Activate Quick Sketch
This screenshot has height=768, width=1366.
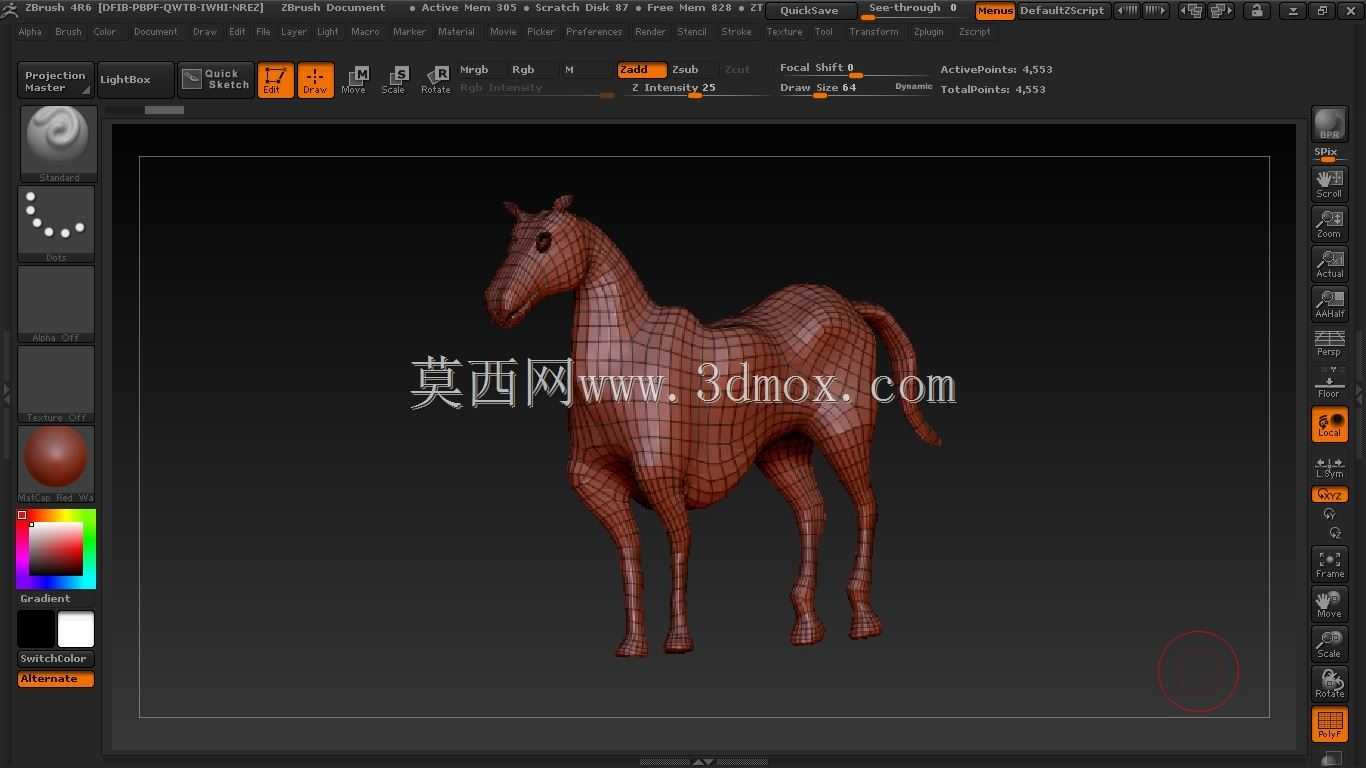click(x=216, y=80)
